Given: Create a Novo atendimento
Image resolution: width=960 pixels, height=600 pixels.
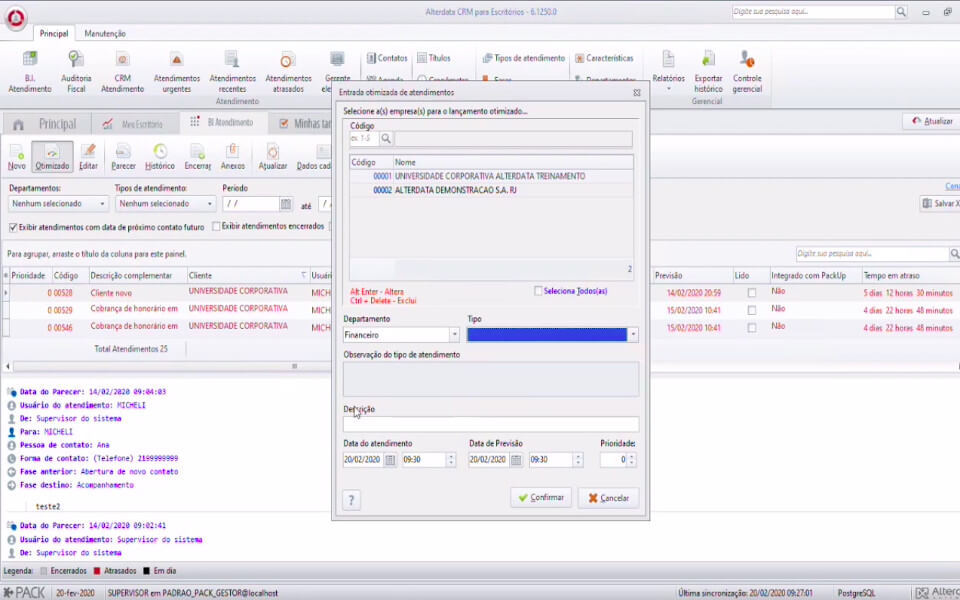Looking at the screenshot, I should [17, 157].
